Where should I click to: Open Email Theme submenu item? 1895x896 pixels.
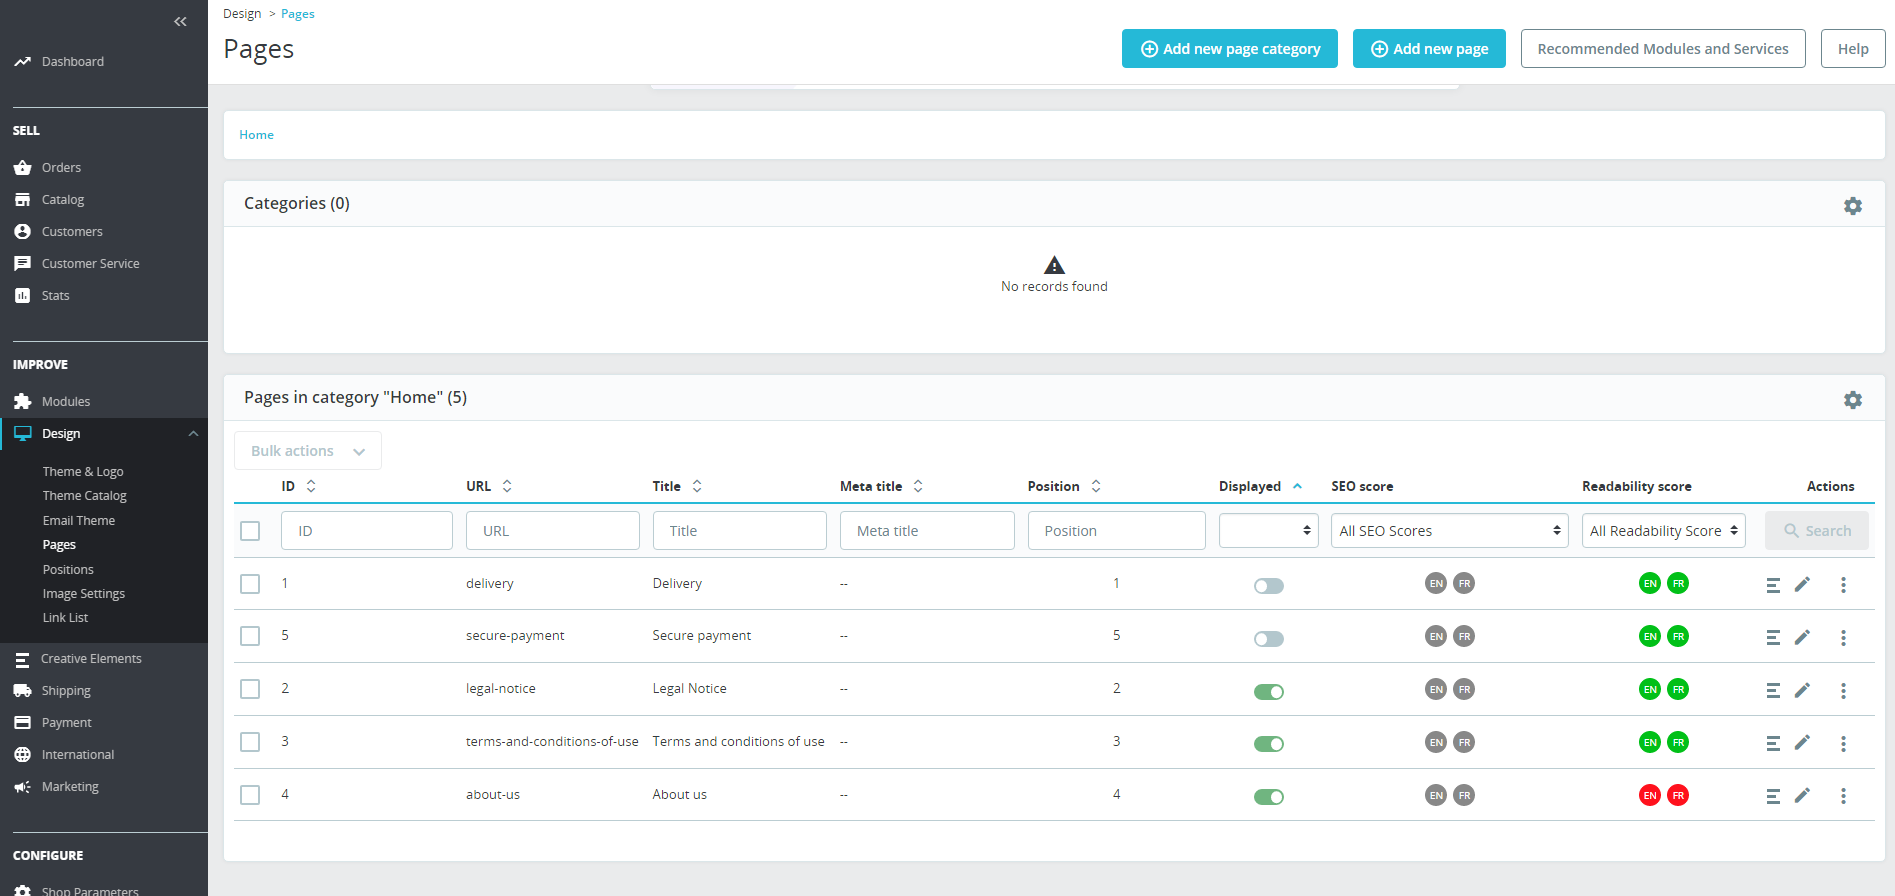click(x=79, y=520)
